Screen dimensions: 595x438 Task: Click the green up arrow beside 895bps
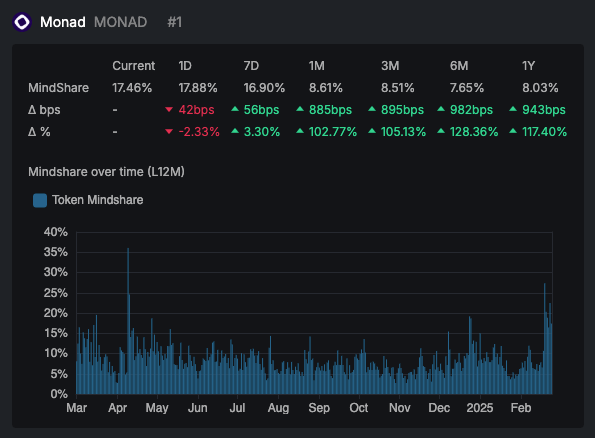(x=372, y=109)
